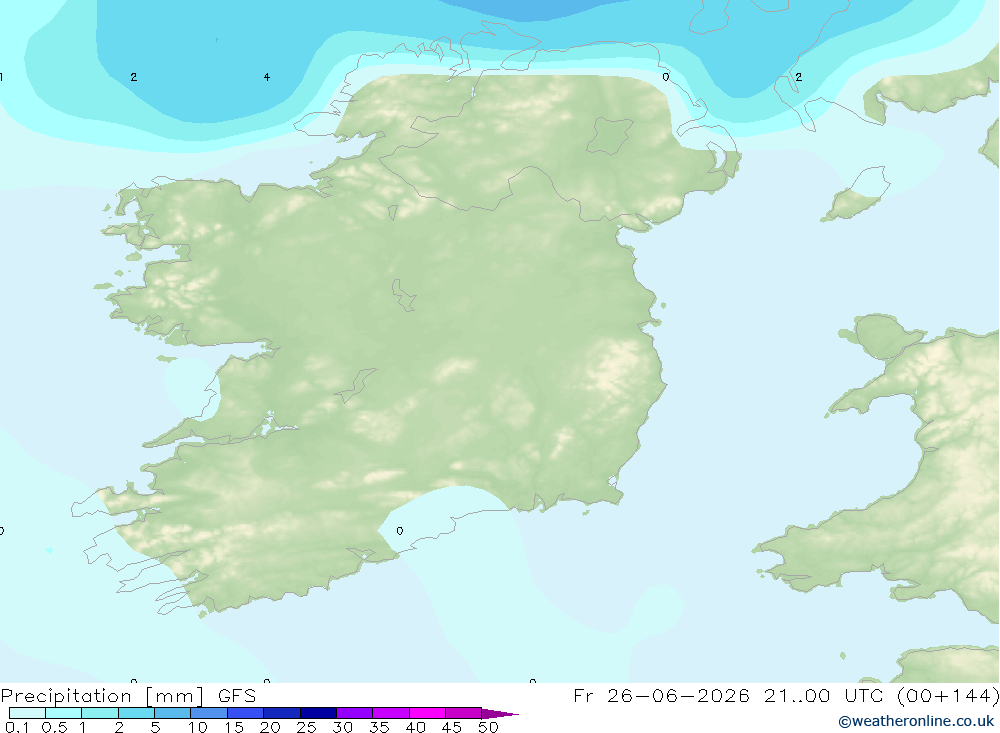The width and height of the screenshot is (1000, 733).
Task: Click the '0.5' legend scale label
Action: point(54,727)
